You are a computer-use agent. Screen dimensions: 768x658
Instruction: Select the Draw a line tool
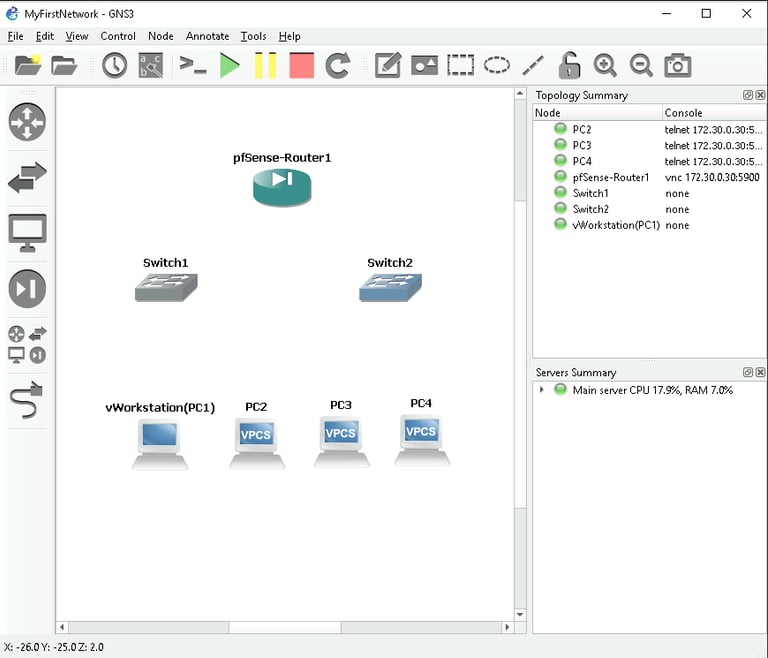coord(533,65)
